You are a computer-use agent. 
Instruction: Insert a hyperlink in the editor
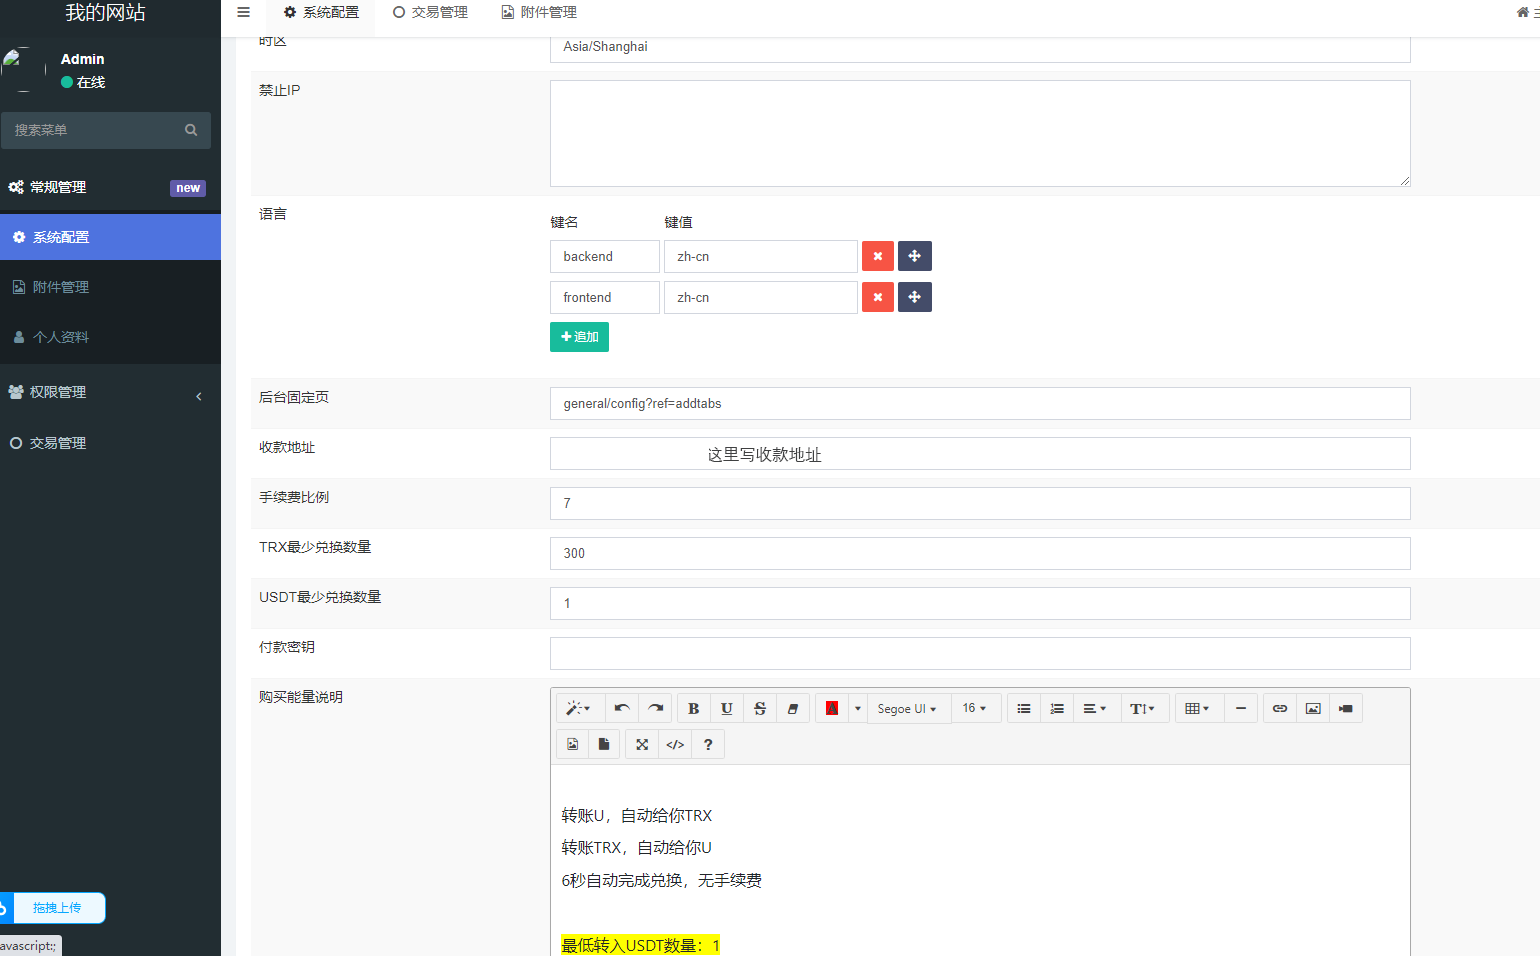[1279, 708]
